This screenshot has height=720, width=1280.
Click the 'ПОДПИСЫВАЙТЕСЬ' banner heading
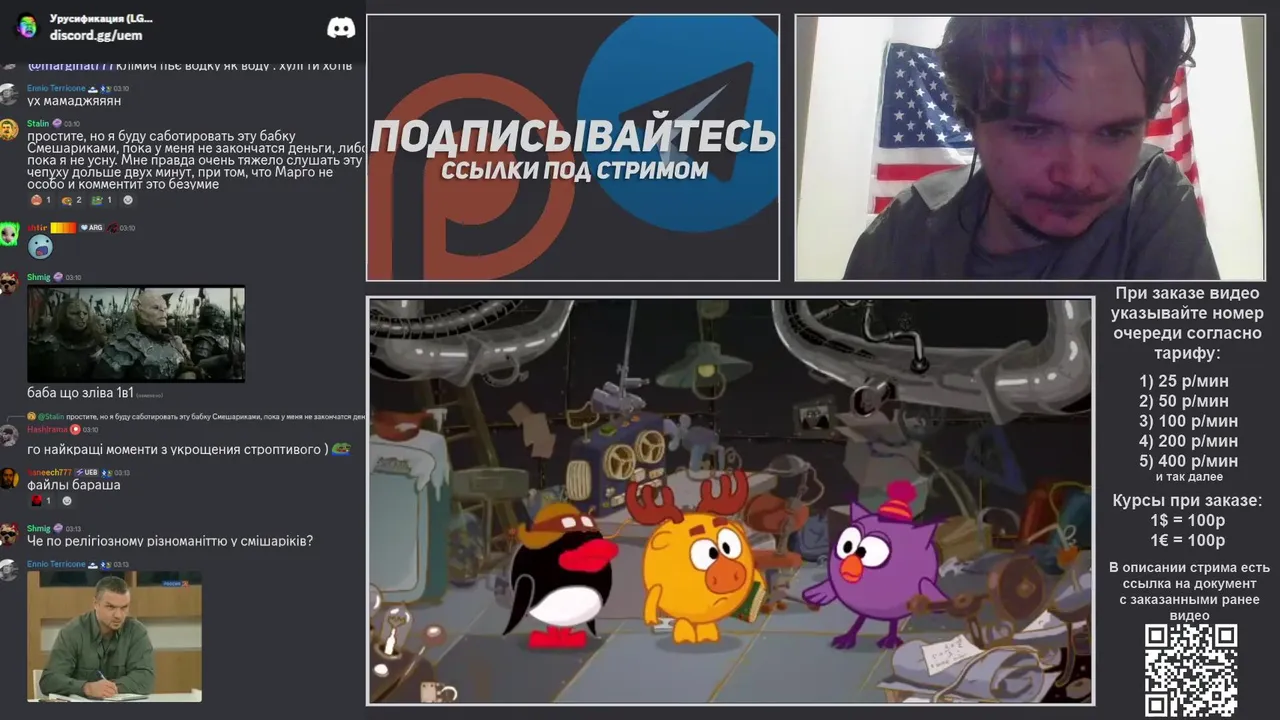click(574, 136)
